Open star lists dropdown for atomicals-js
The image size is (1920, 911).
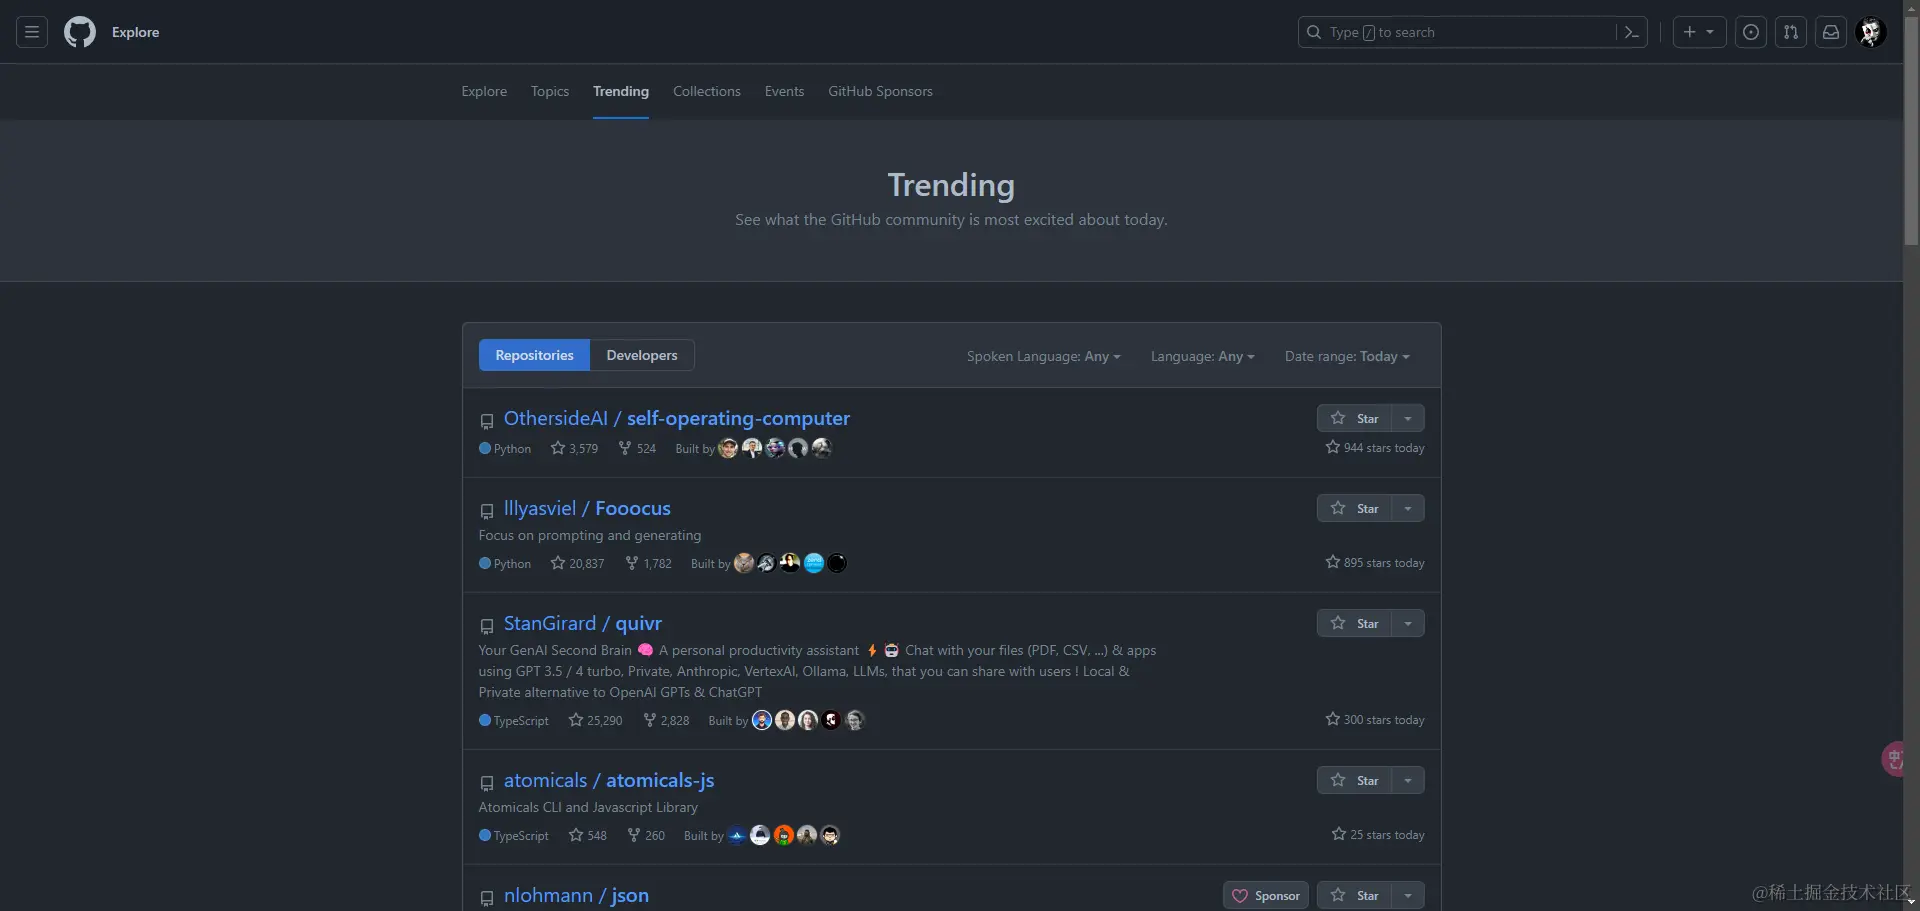[x=1408, y=780]
